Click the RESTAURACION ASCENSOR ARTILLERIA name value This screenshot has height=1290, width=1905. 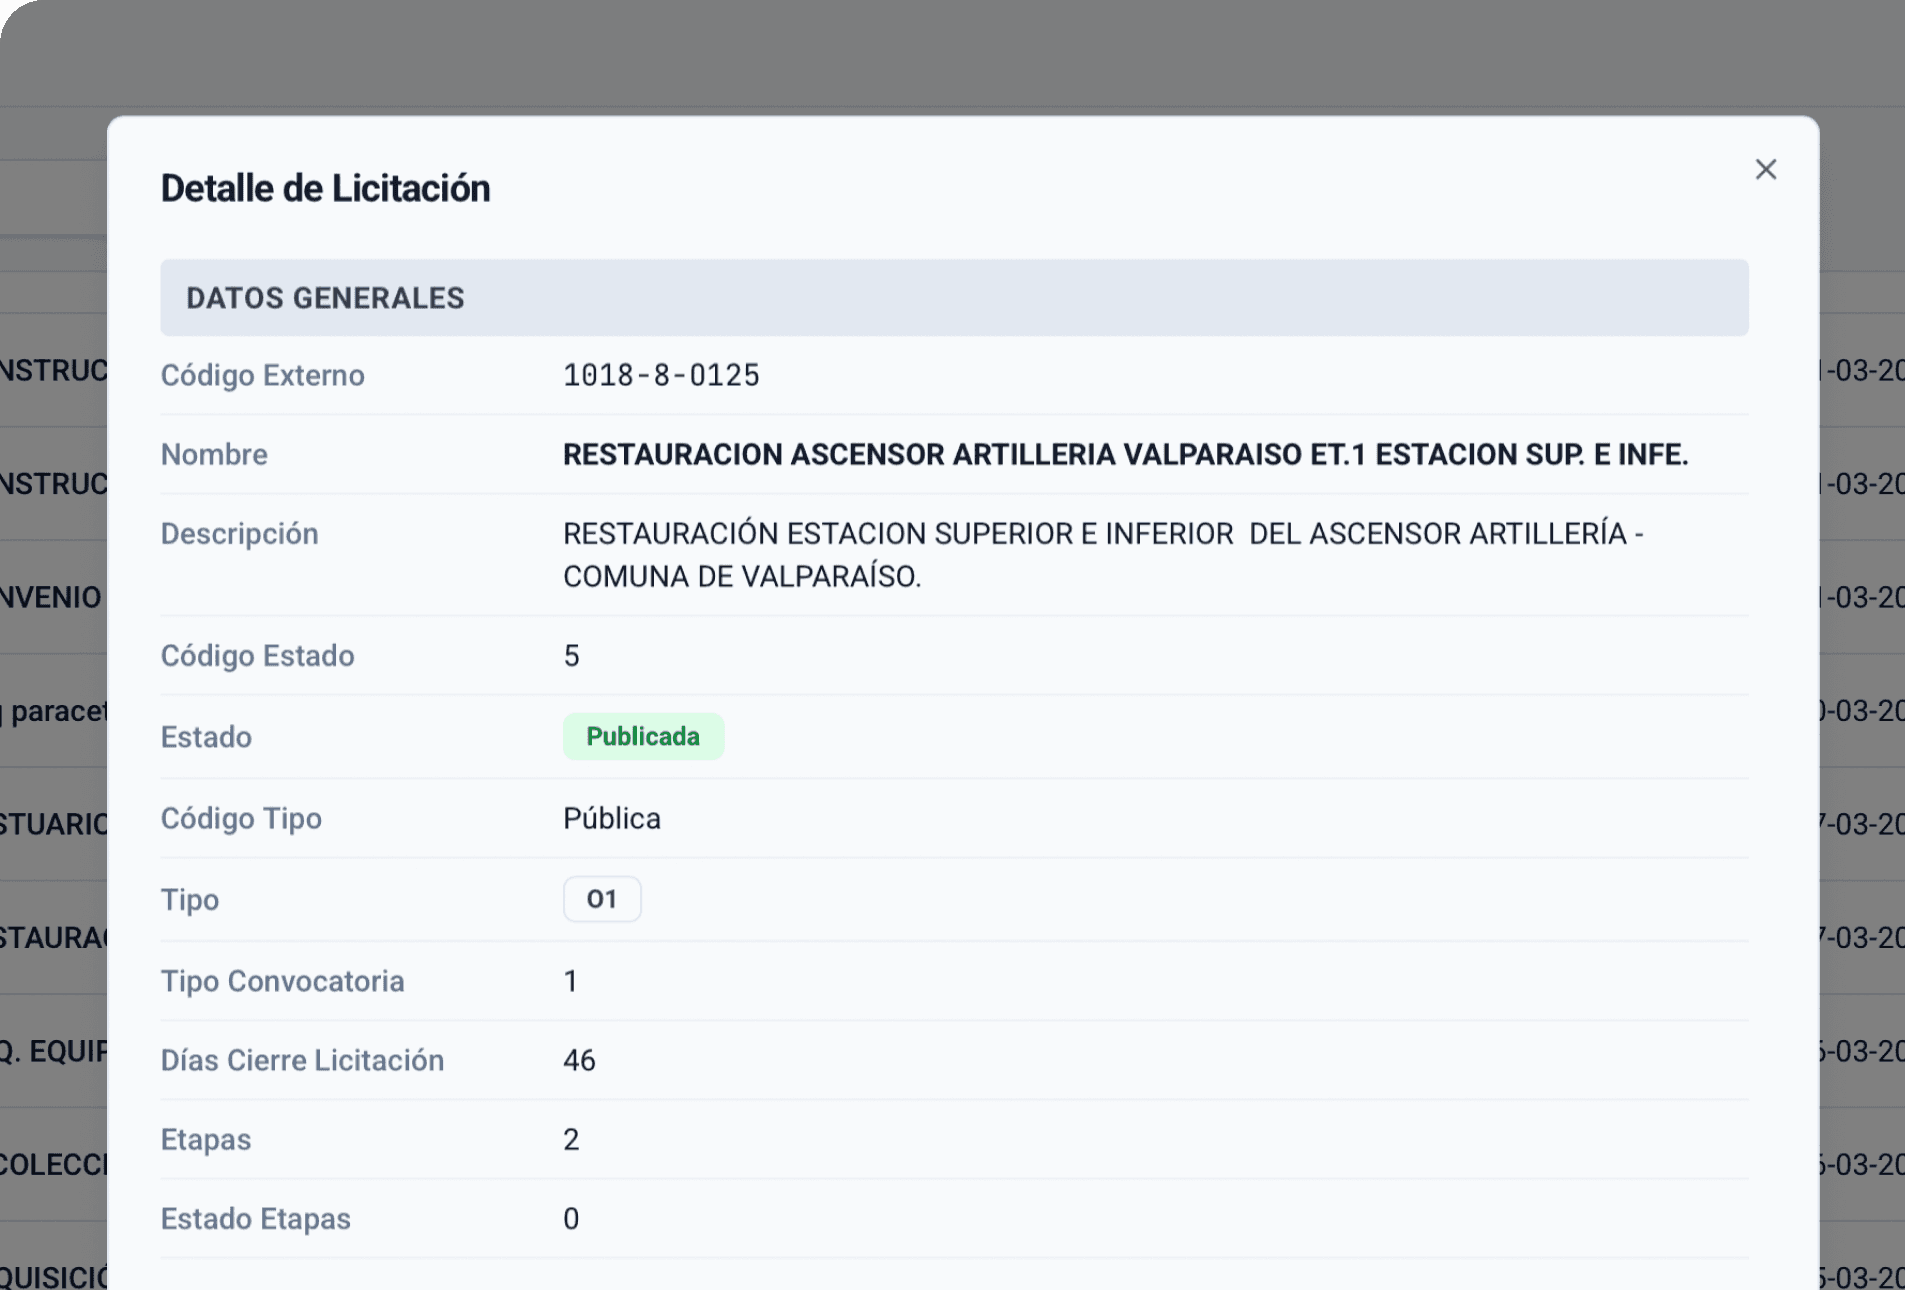click(1125, 454)
